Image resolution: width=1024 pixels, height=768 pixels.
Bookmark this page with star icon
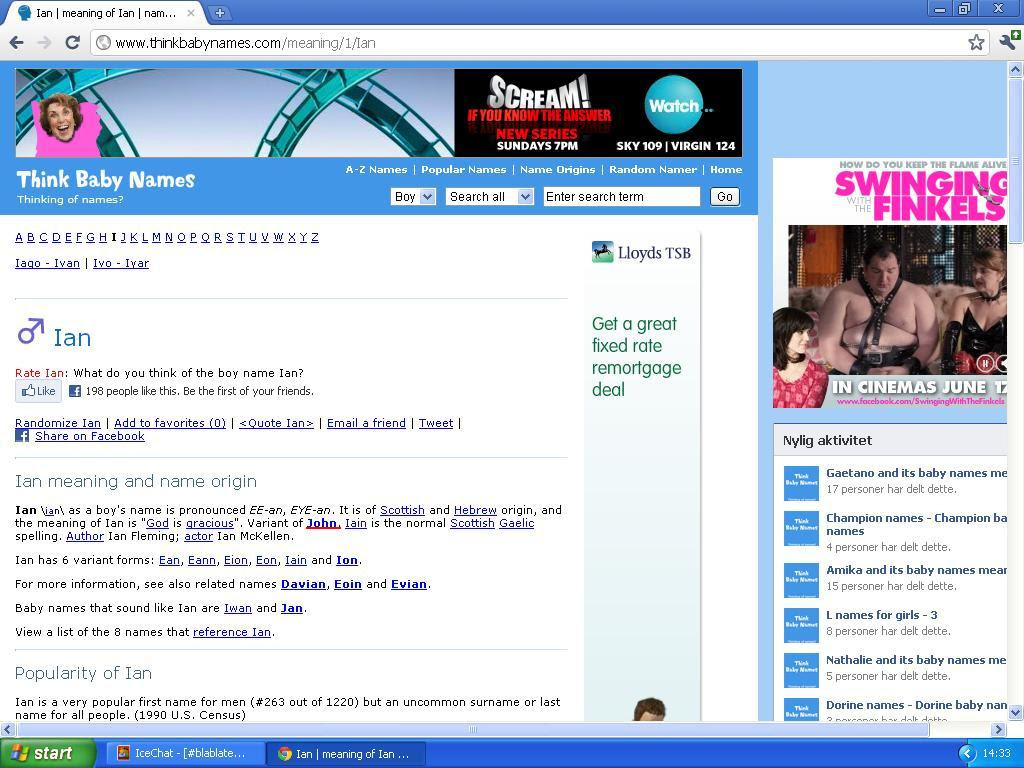[x=976, y=42]
